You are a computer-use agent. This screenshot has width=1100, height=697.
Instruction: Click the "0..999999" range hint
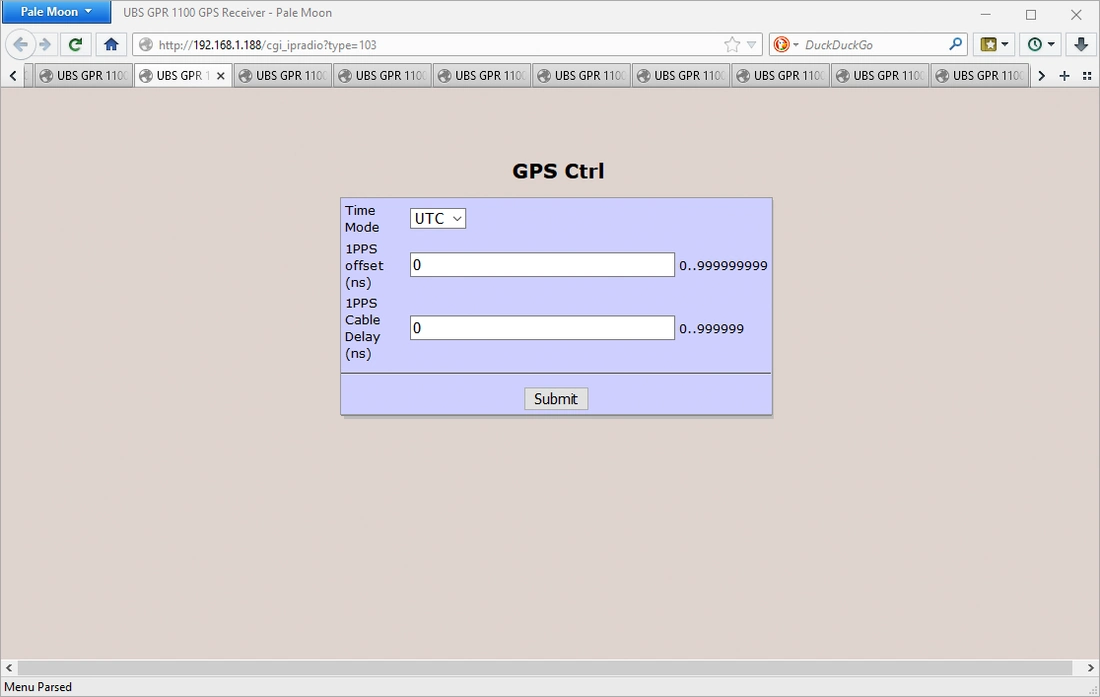[711, 329]
